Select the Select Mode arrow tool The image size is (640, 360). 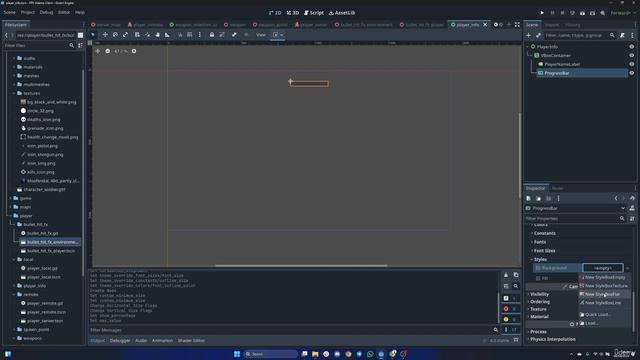[x=93, y=35]
